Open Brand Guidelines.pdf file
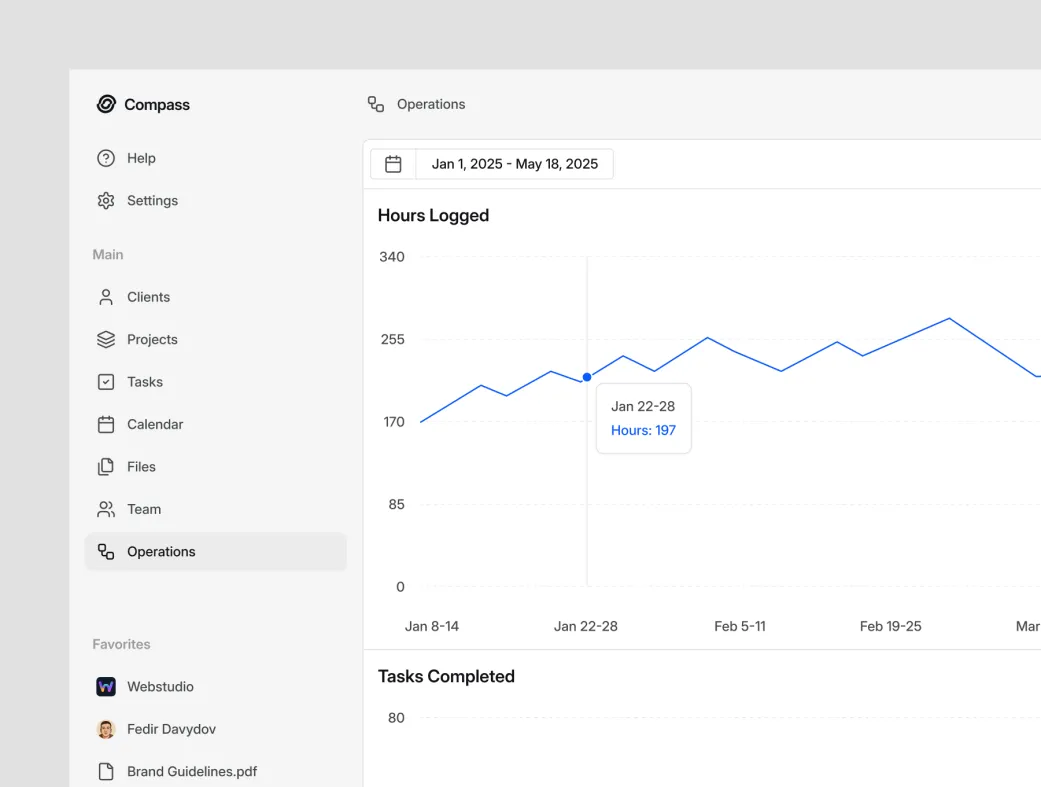This screenshot has width=1041, height=787. 191,772
